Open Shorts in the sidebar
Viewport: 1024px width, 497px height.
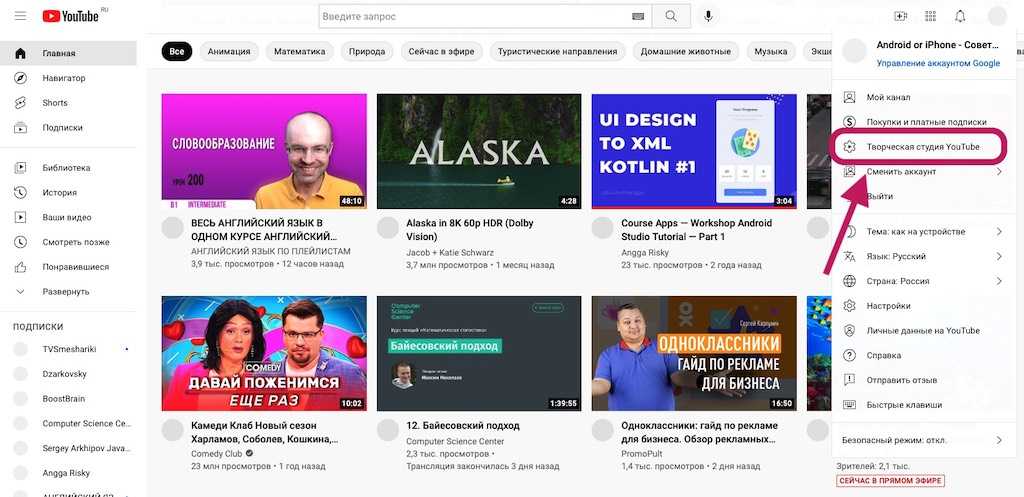[x=55, y=103]
